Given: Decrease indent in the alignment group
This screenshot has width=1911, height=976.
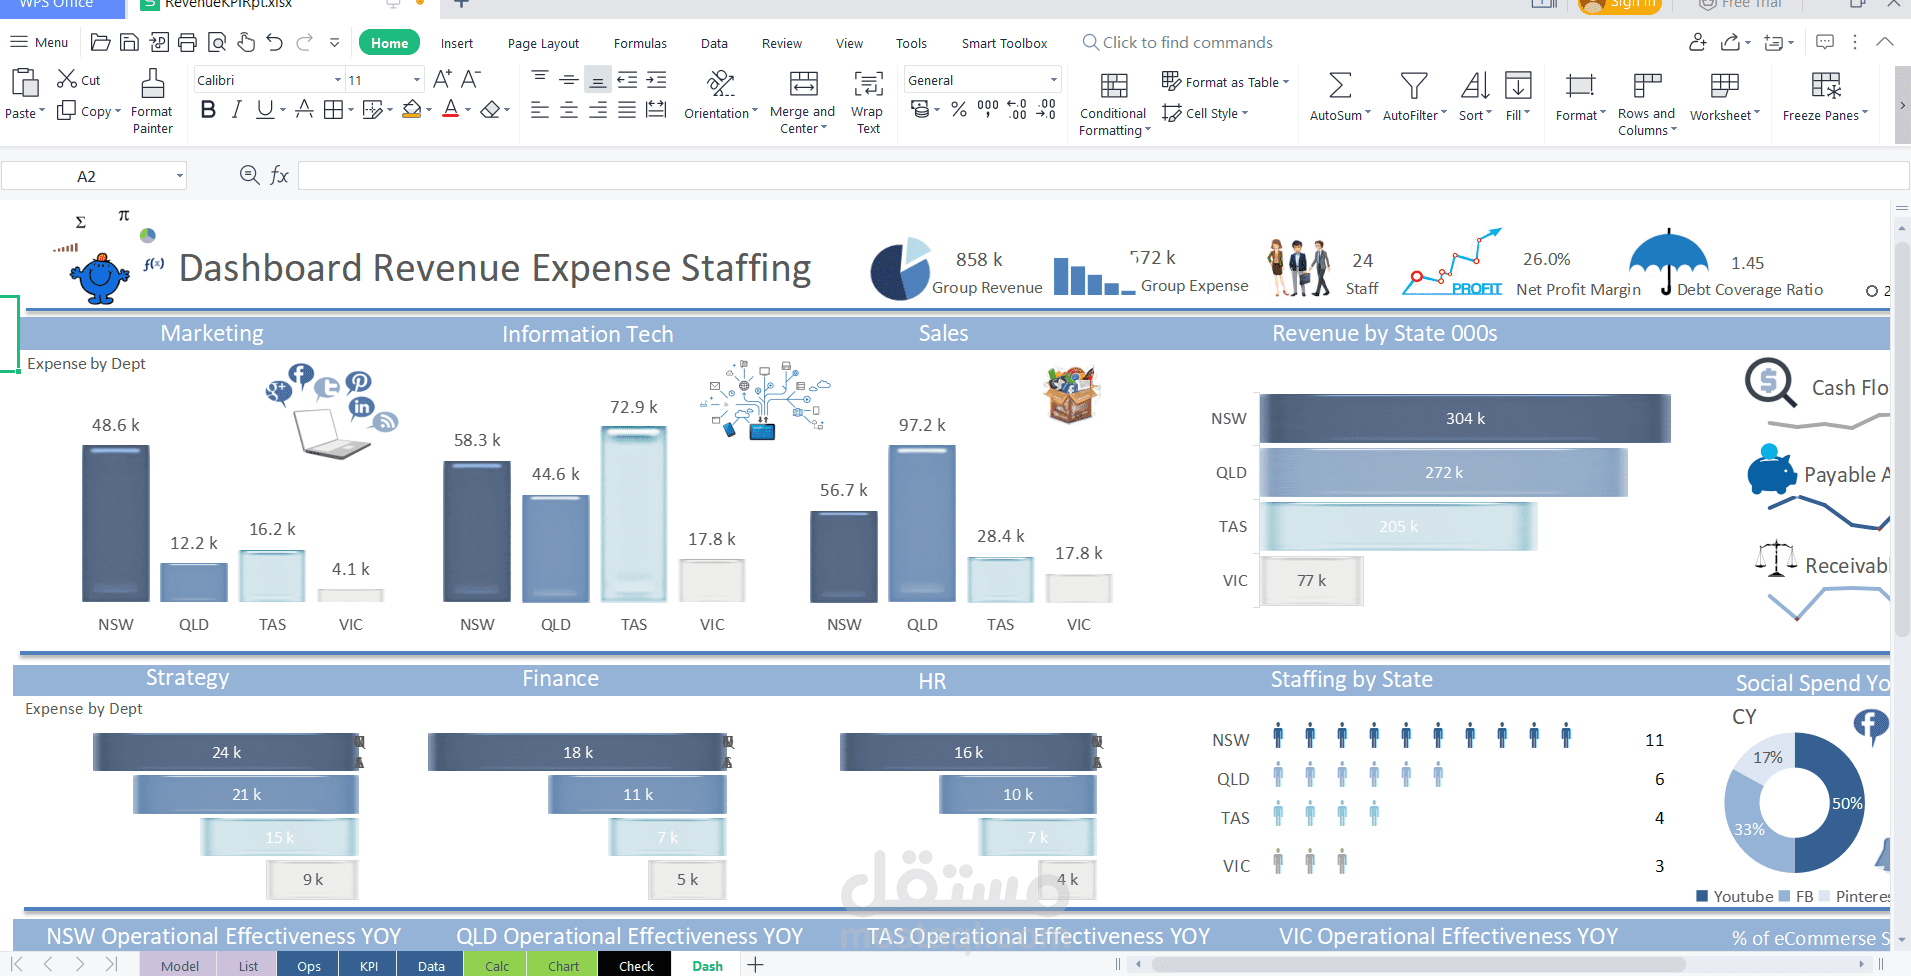Looking at the screenshot, I should click(627, 80).
